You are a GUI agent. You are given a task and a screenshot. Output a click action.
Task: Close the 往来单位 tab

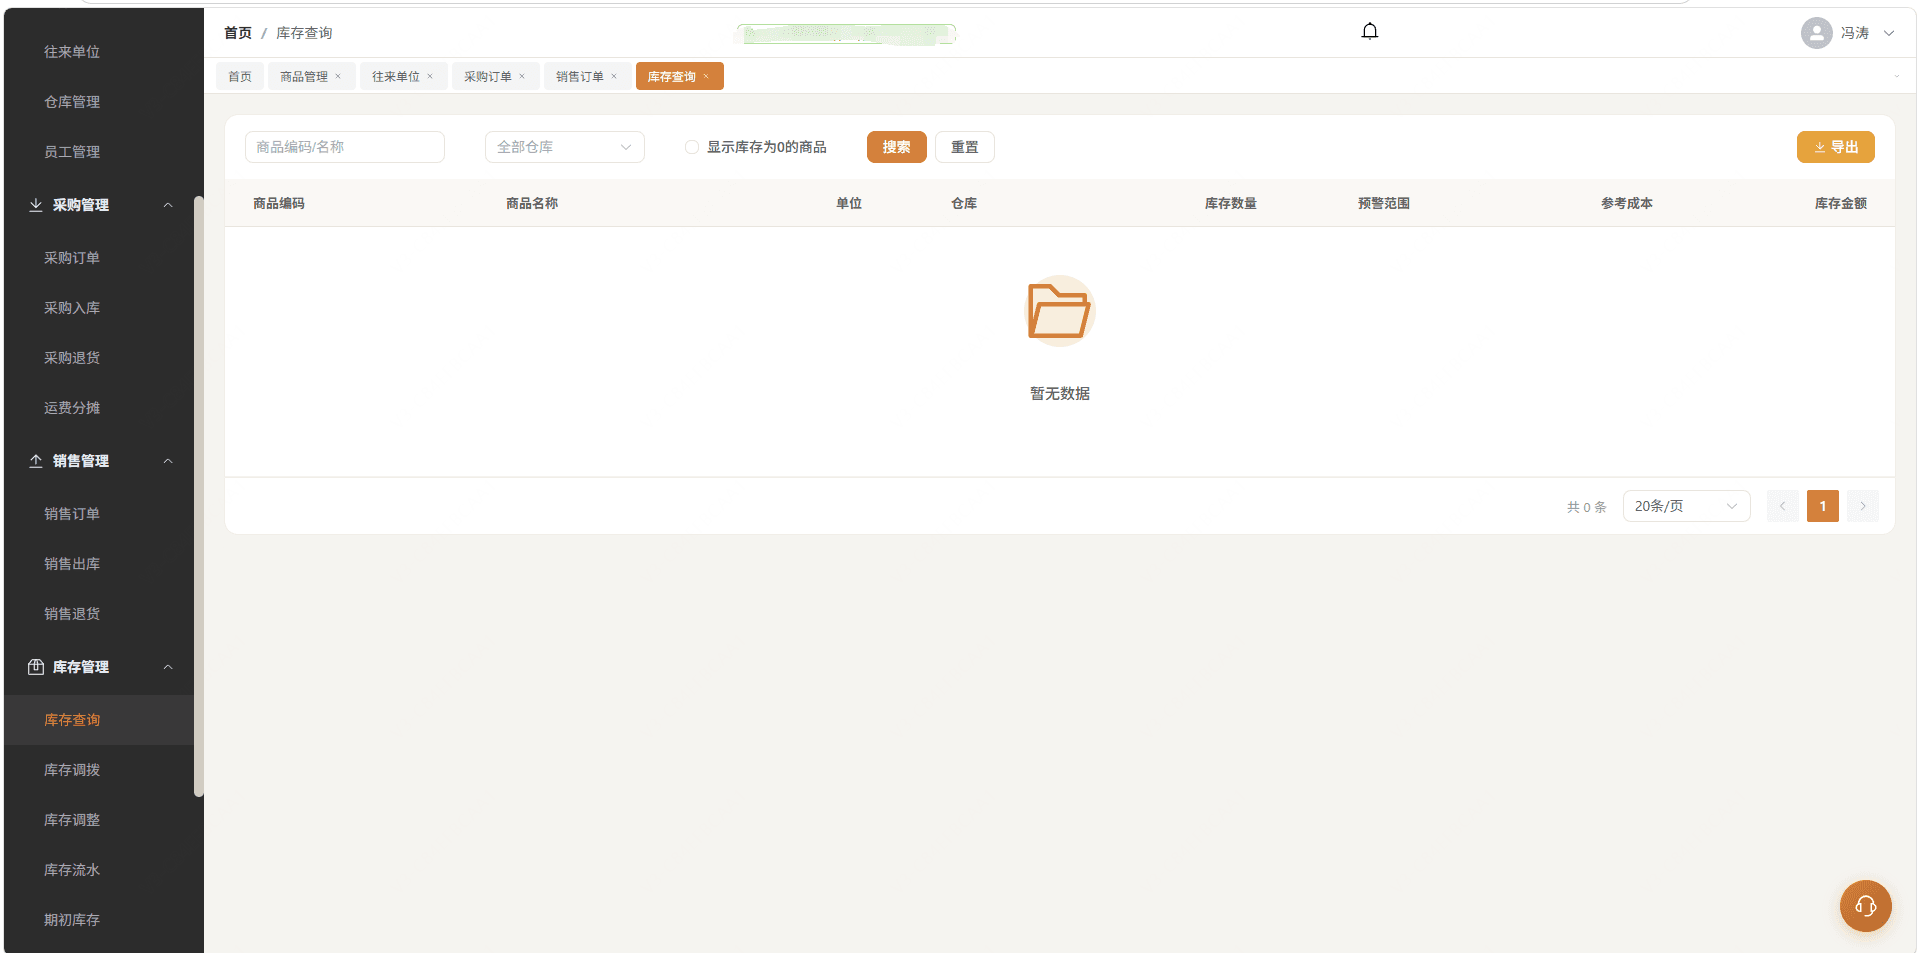coord(430,76)
